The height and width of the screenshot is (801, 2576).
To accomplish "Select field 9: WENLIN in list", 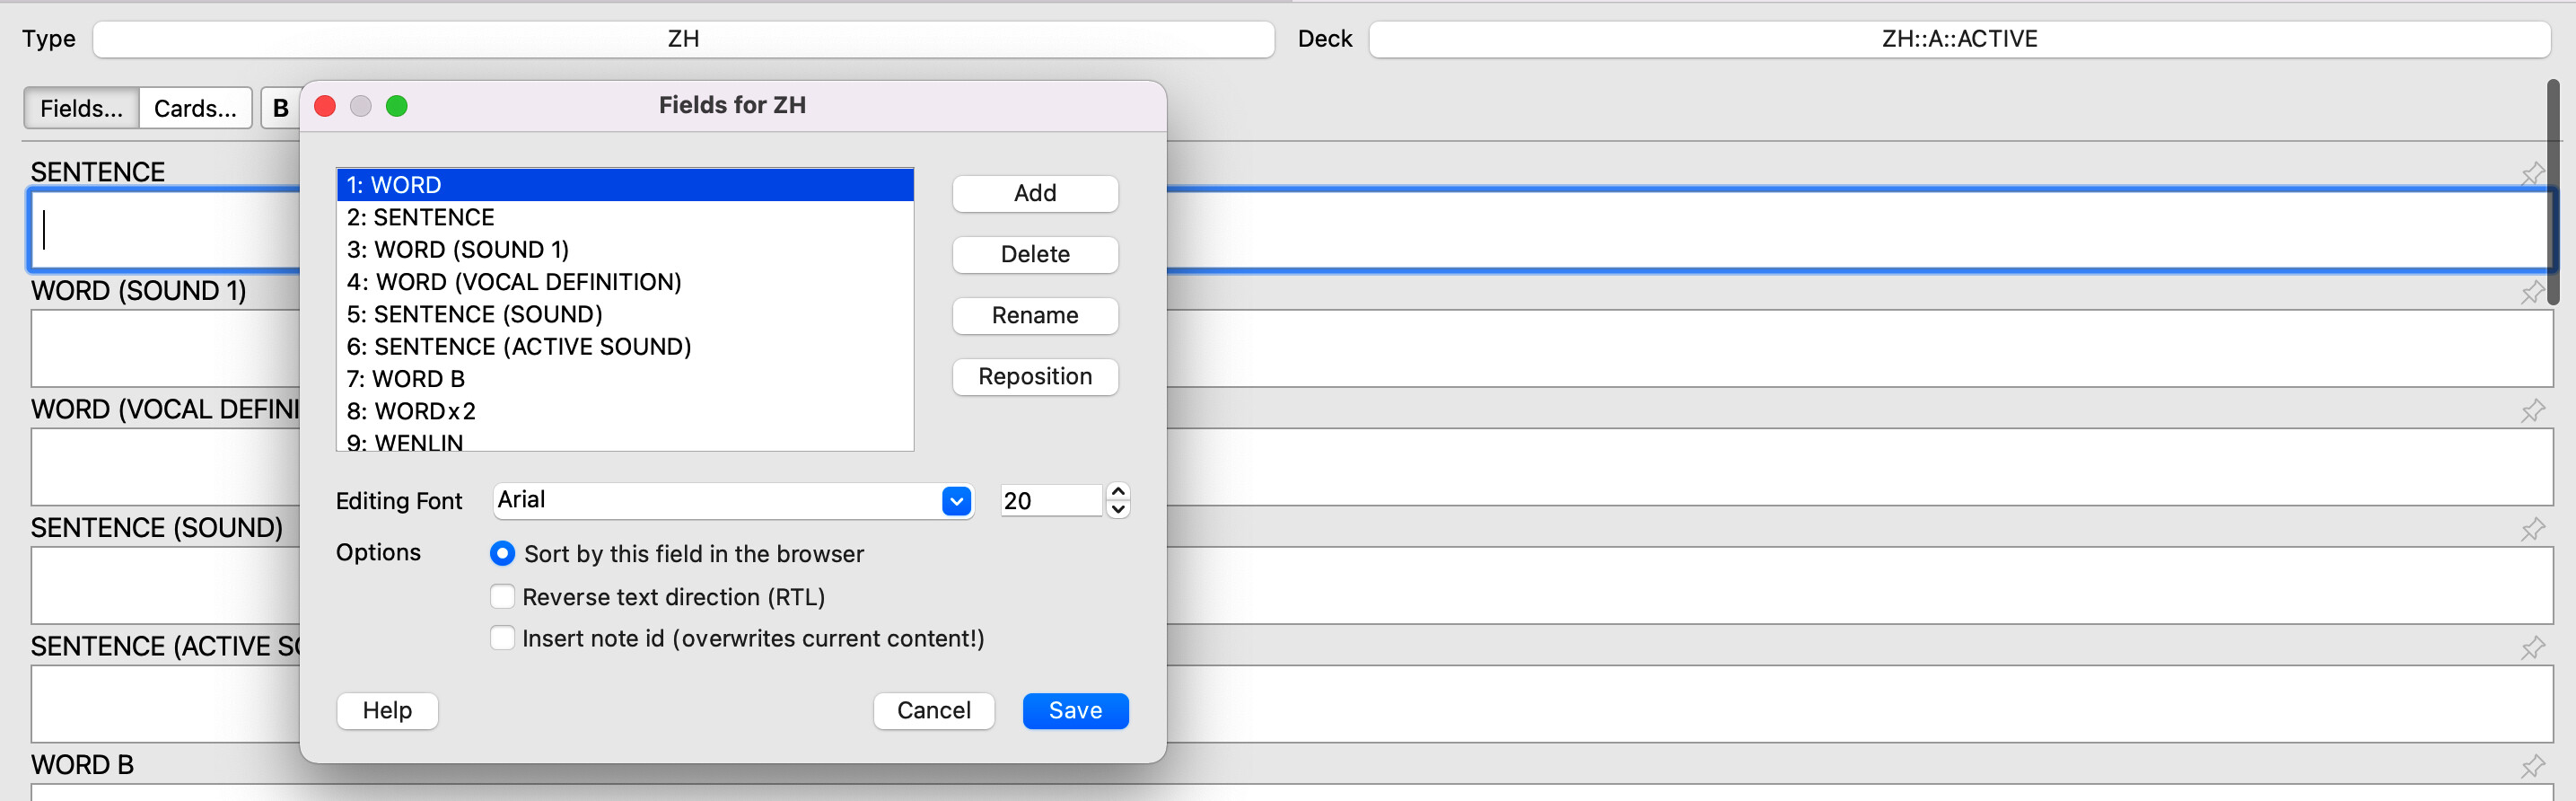I will (x=625, y=440).
